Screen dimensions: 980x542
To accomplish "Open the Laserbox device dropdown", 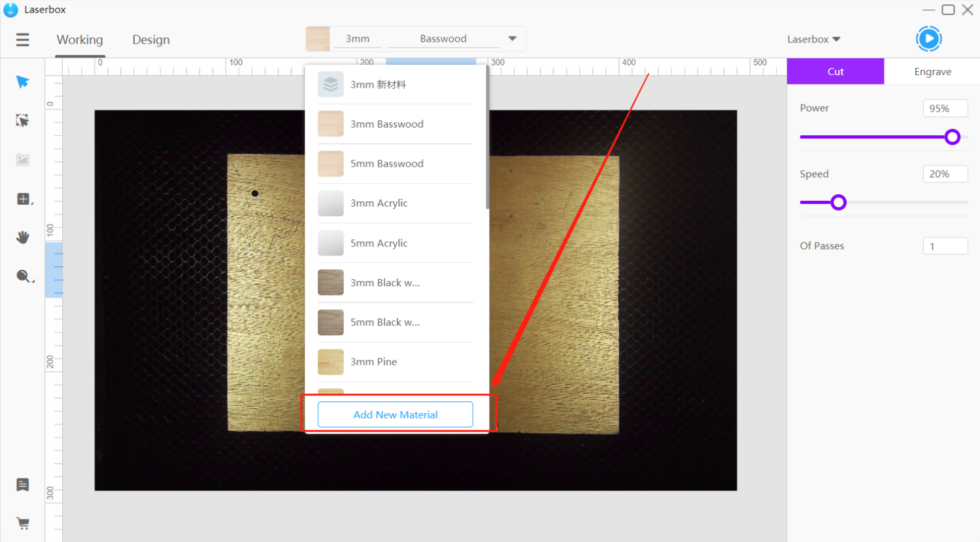I will tap(814, 39).
